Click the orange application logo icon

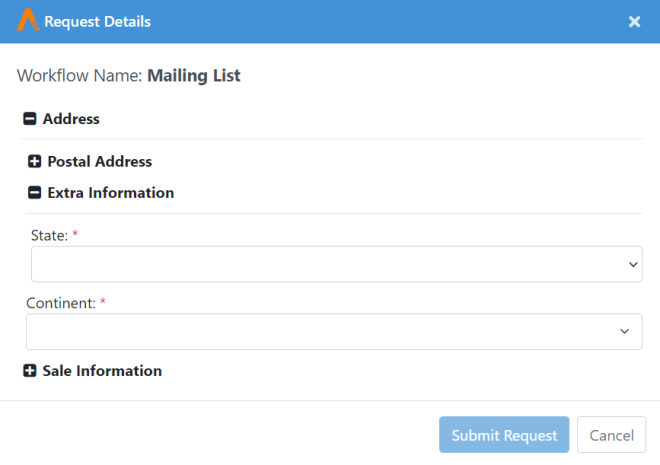click(28, 19)
